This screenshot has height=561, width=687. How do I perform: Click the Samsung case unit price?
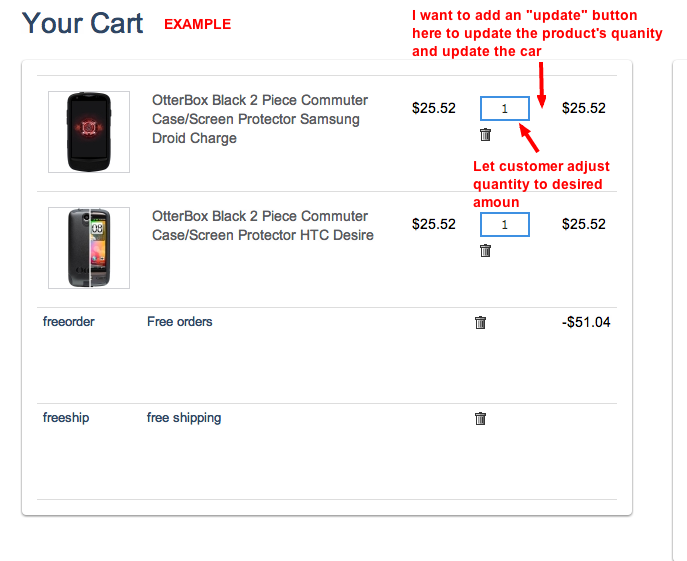434,109
